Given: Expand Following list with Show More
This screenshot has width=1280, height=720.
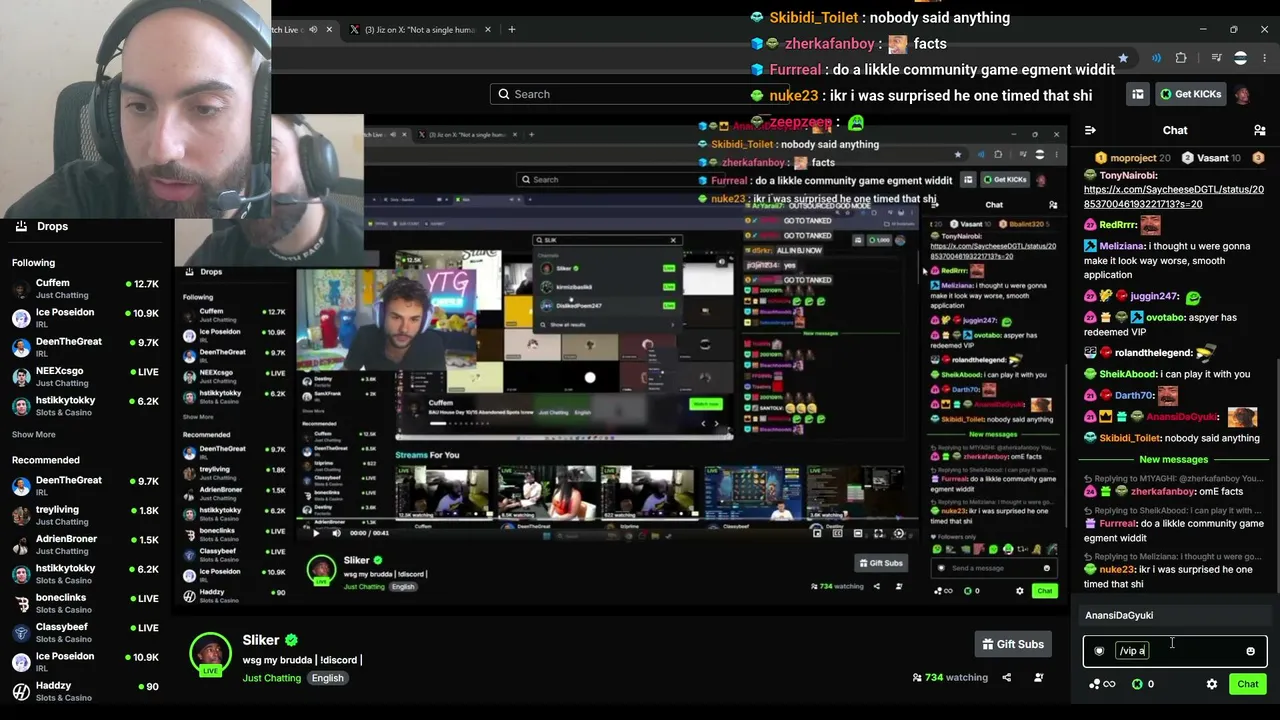Looking at the screenshot, I should (34, 435).
